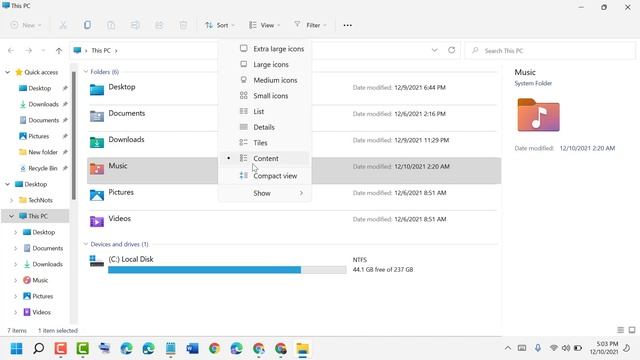Click the Music folder preview thumbnail
640x360 pixels.
coord(538,115)
